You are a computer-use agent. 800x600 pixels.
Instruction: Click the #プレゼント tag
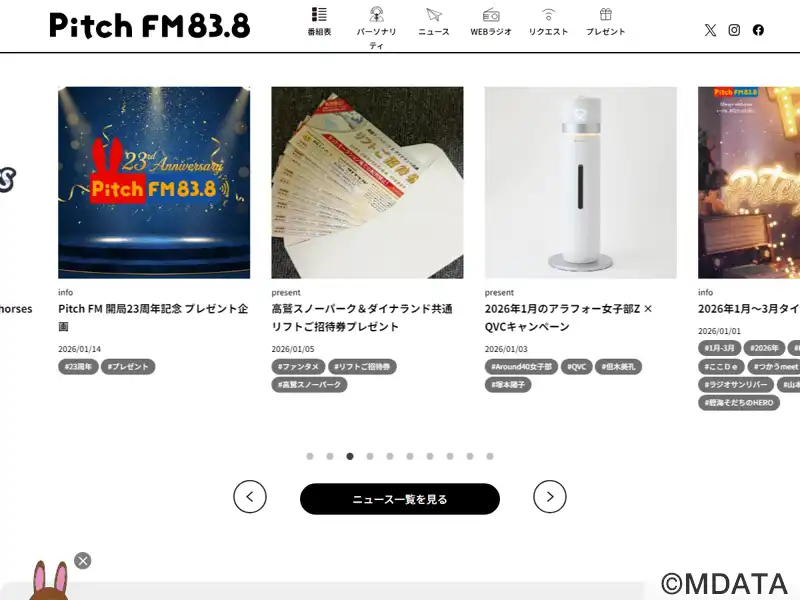coord(128,366)
